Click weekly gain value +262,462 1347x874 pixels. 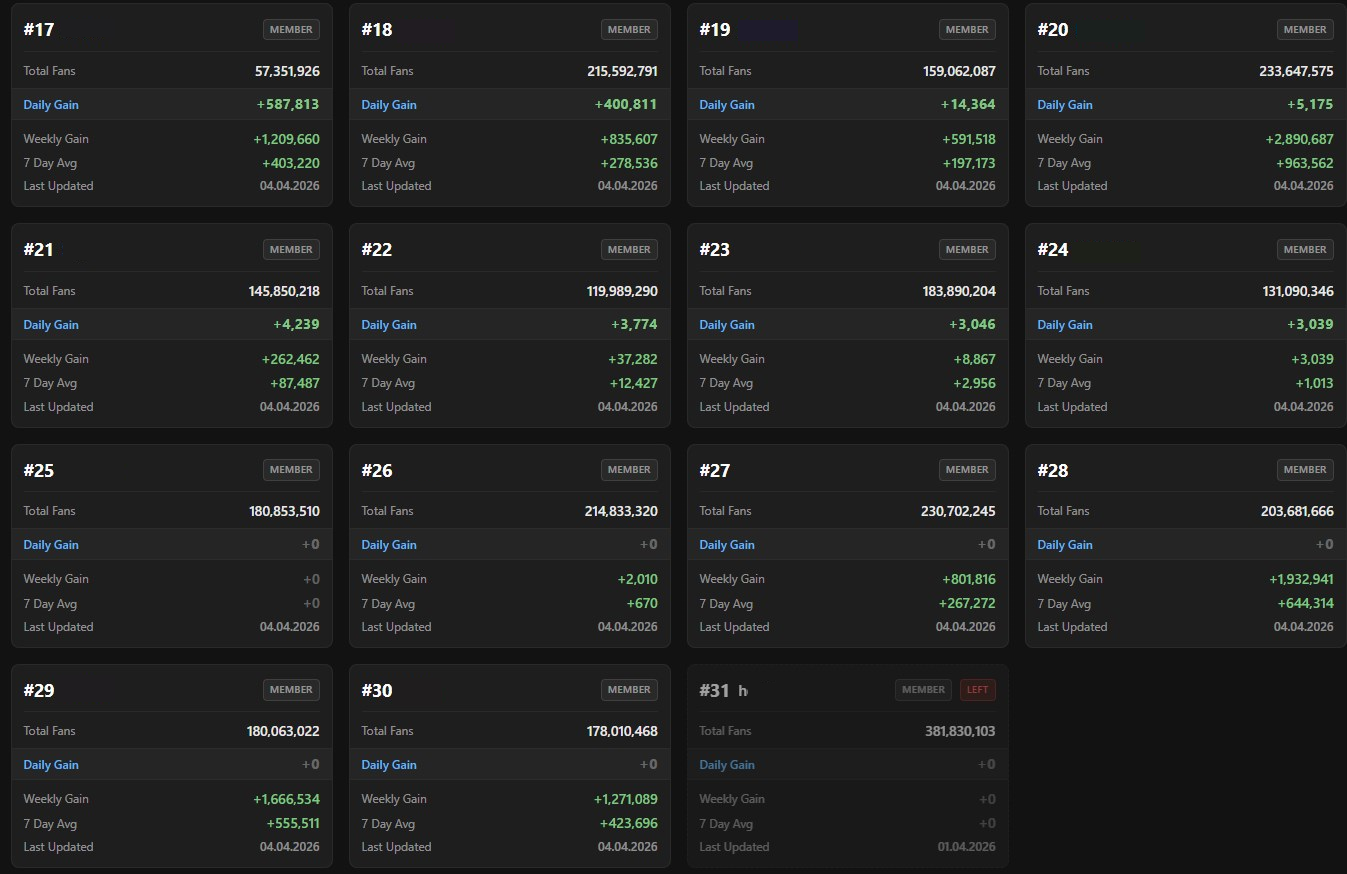click(x=291, y=359)
